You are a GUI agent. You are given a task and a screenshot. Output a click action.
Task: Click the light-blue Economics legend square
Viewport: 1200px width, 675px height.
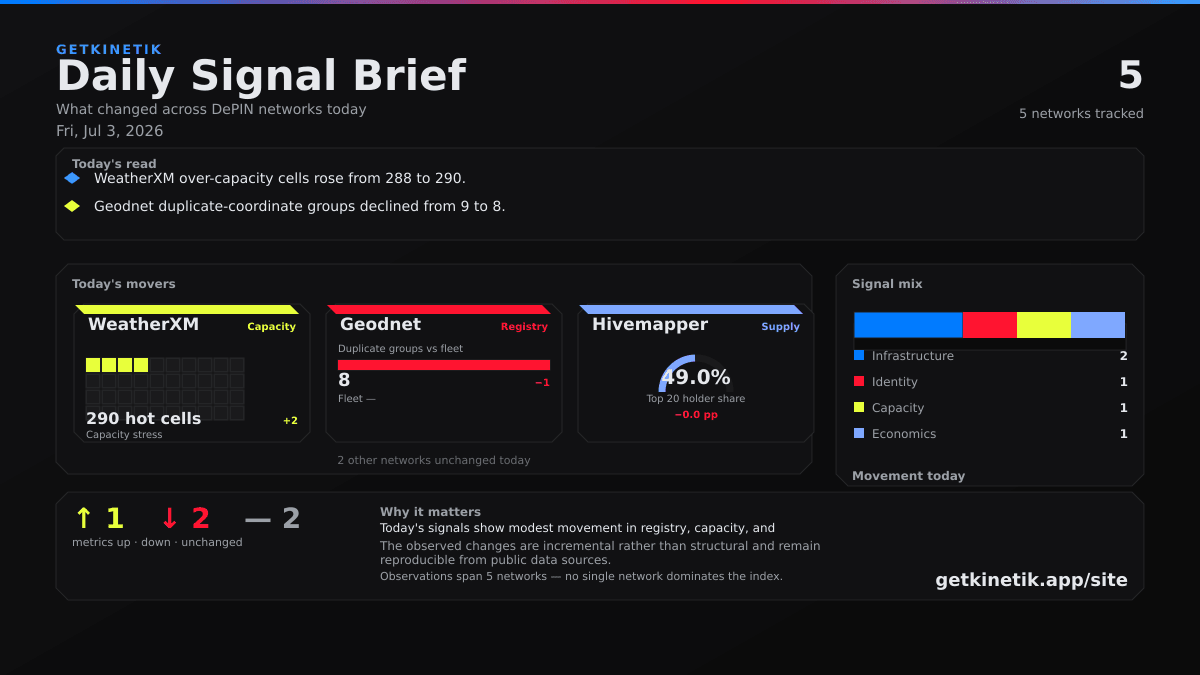[x=859, y=433]
